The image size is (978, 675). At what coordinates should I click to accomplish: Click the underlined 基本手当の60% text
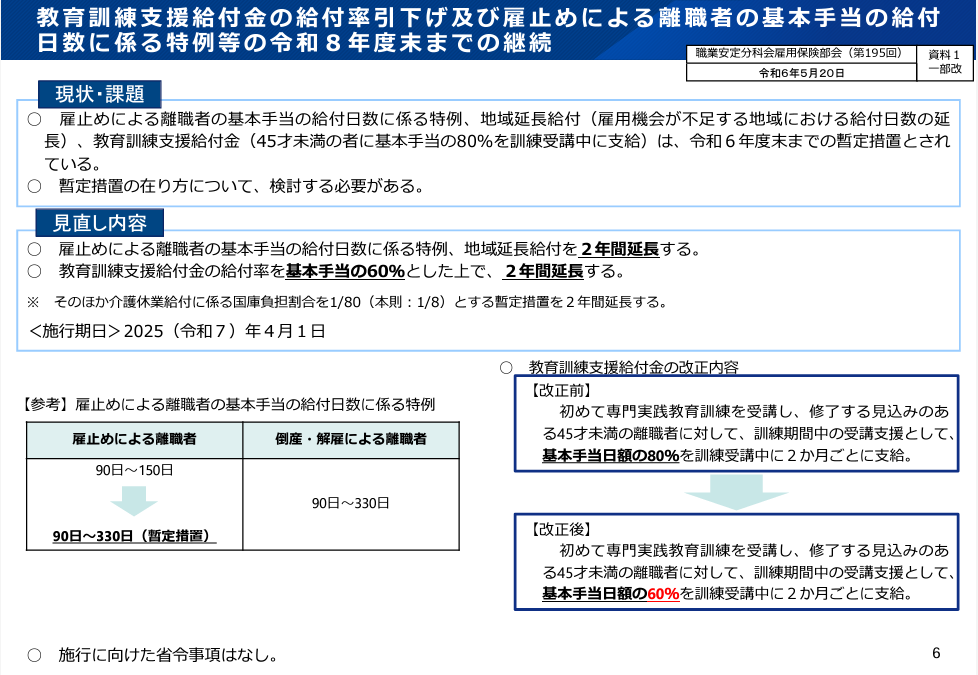click(x=345, y=271)
